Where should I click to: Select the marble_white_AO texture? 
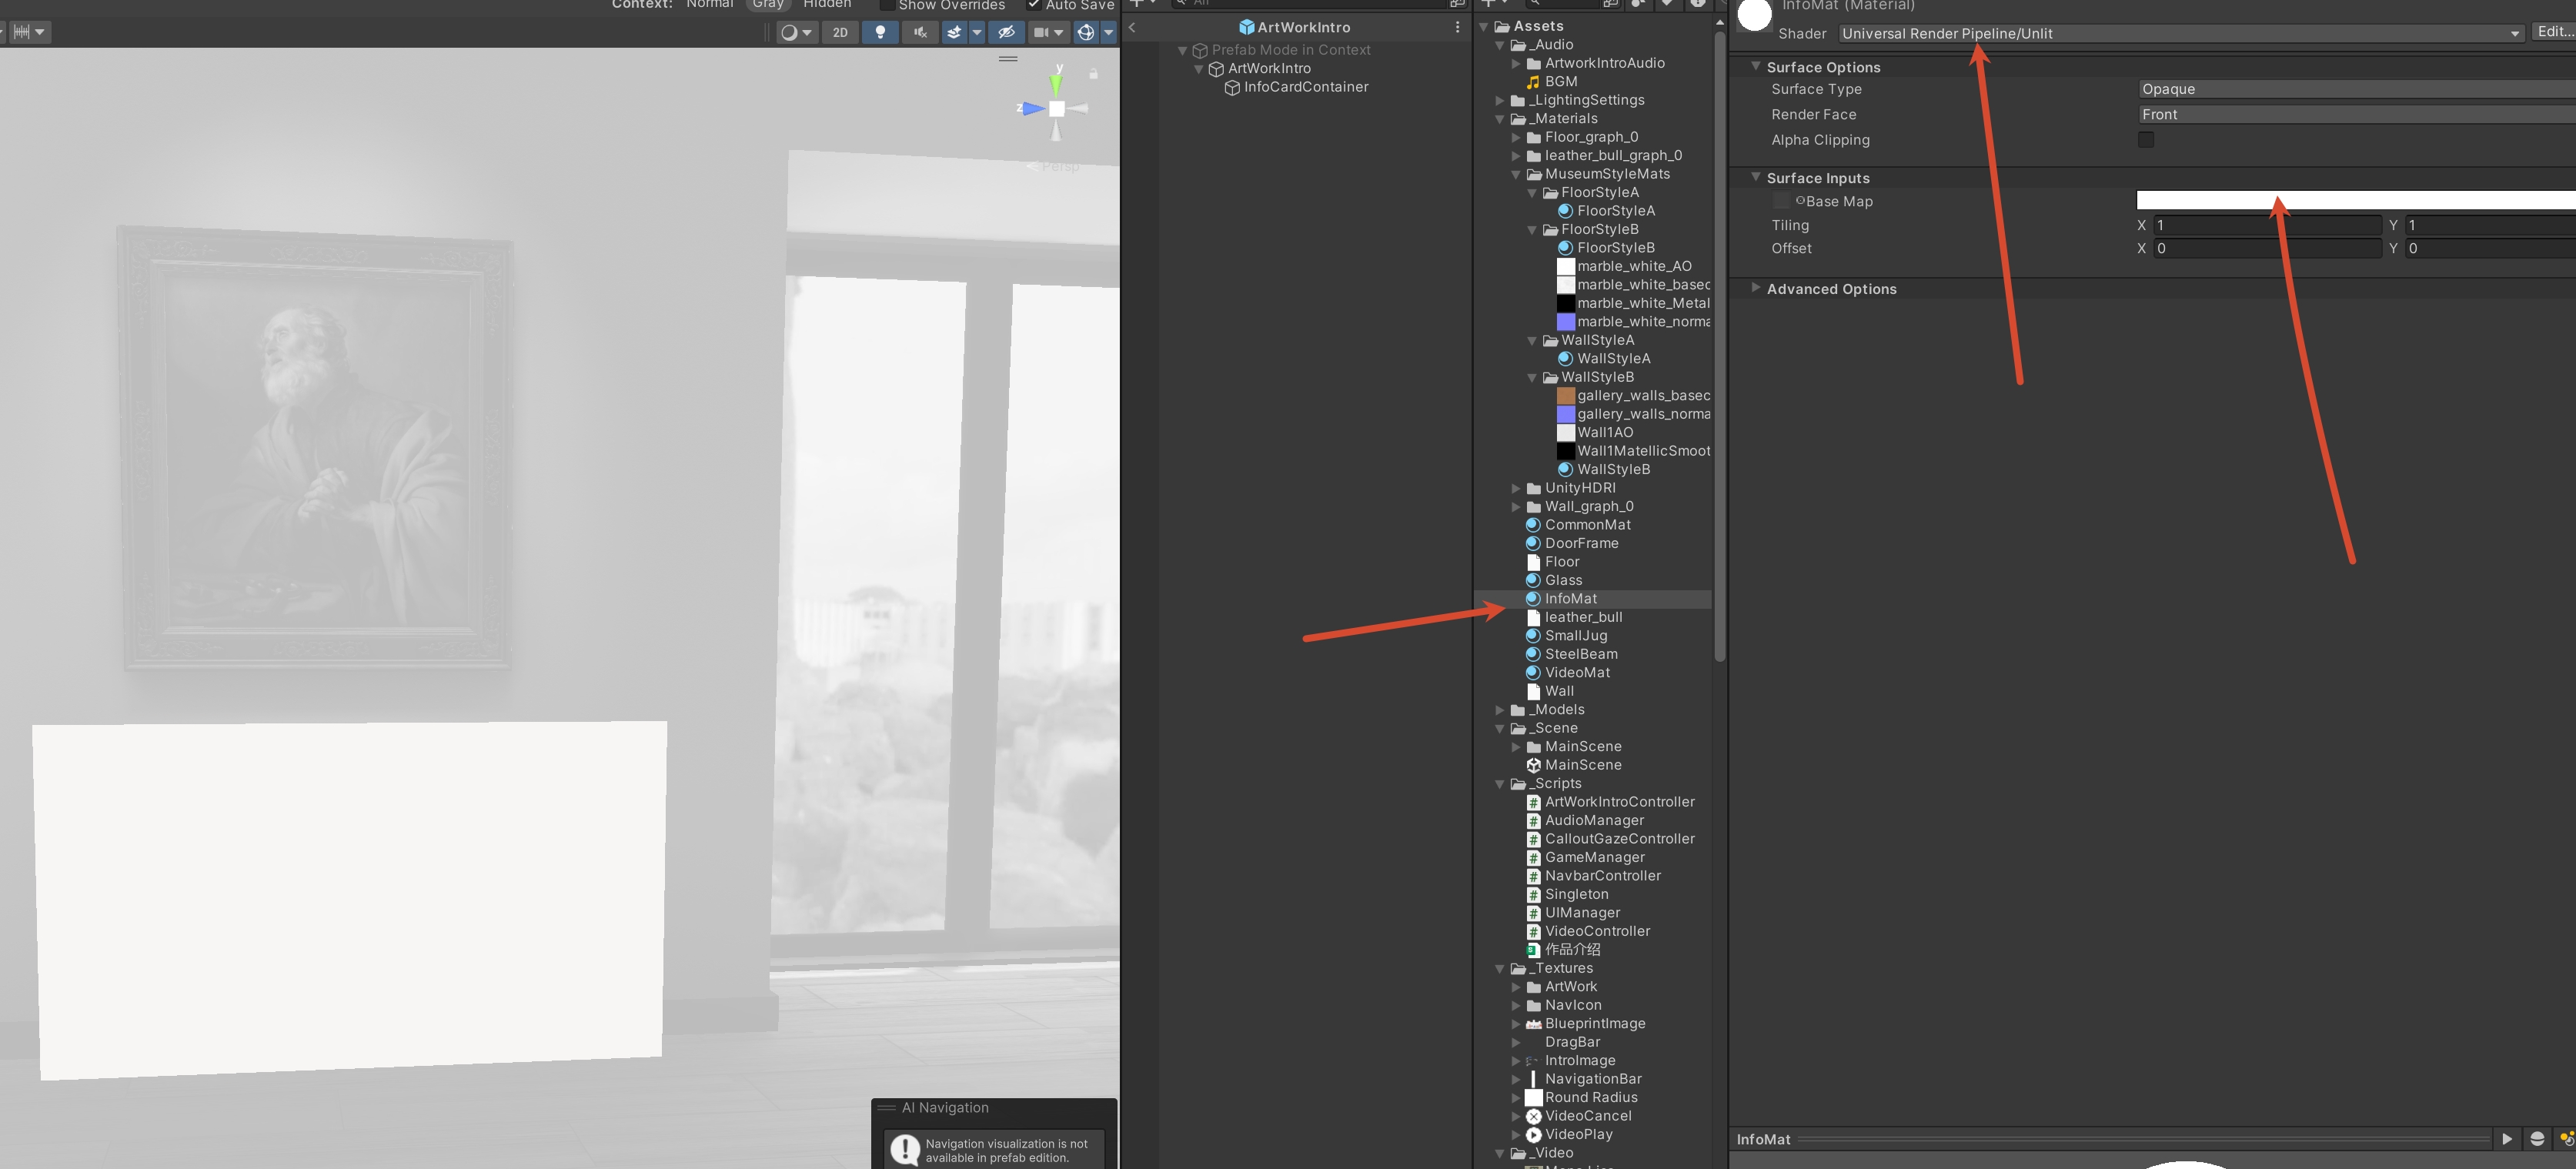click(x=1633, y=266)
